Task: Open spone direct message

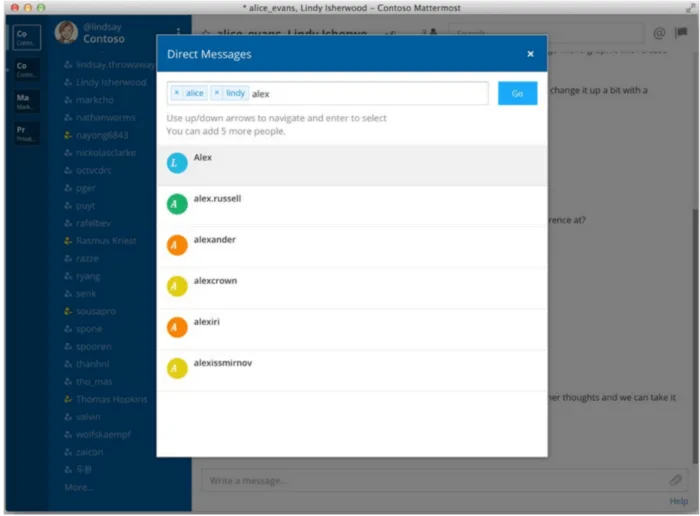Action: (x=83, y=329)
